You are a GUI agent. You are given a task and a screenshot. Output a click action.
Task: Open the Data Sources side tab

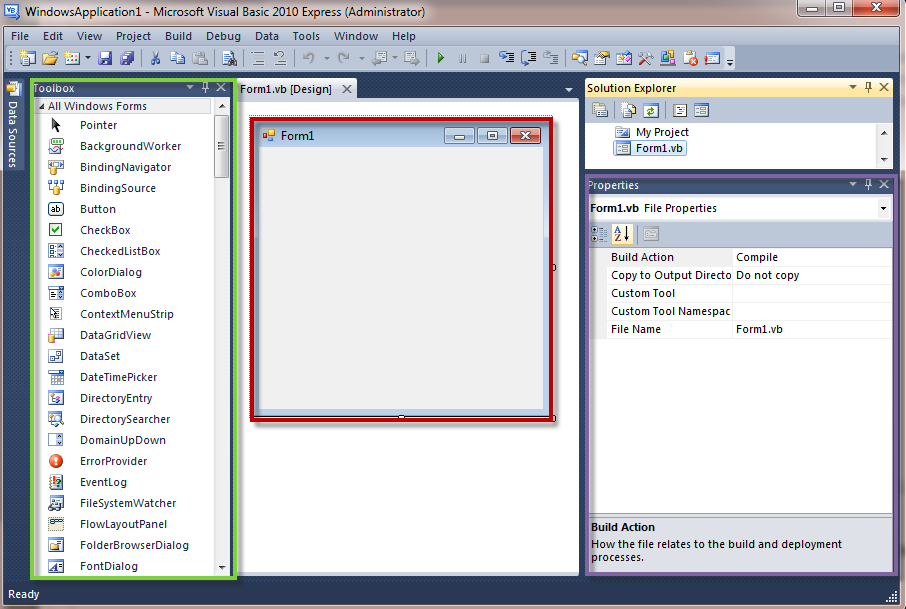point(13,126)
